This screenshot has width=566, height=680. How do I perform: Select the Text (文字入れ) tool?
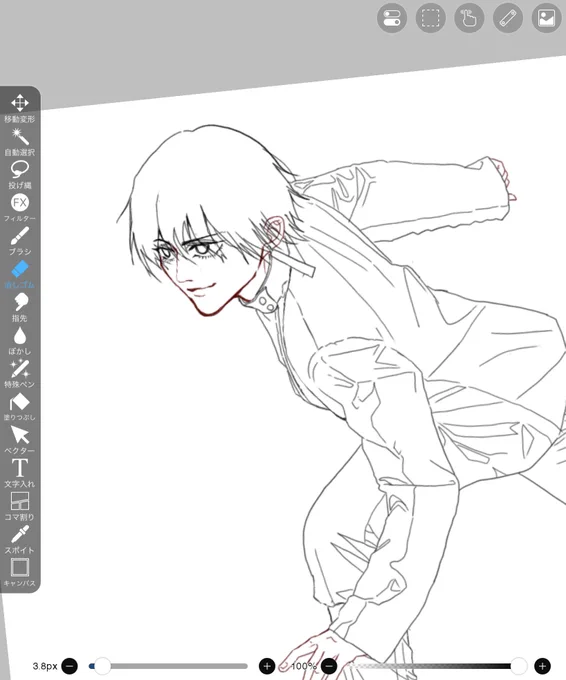click(x=20, y=473)
